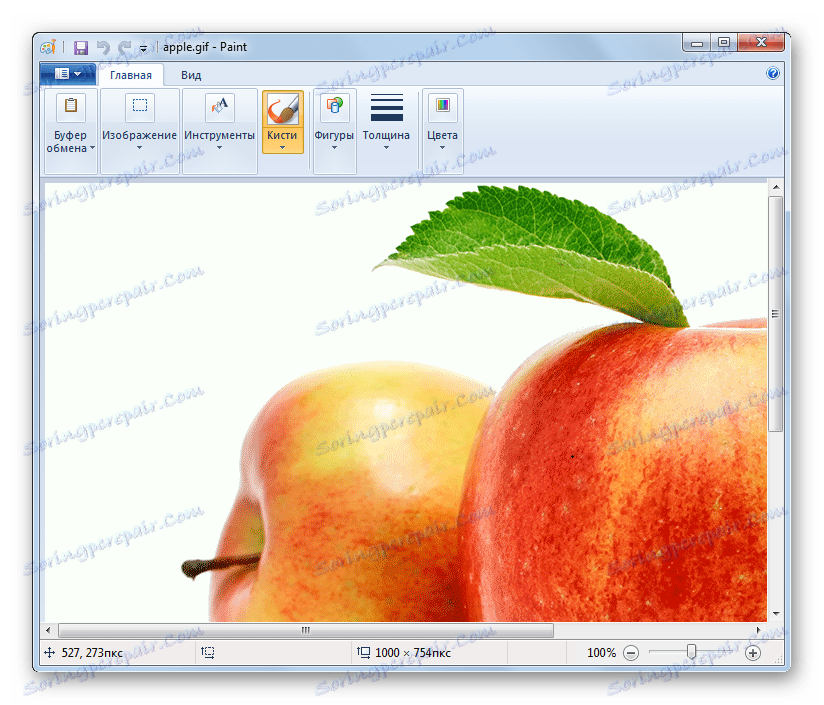Click the Буфер обмена clipboard icon
Screen dimensions: 824x705
pyautogui.click(x=71, y=106)
